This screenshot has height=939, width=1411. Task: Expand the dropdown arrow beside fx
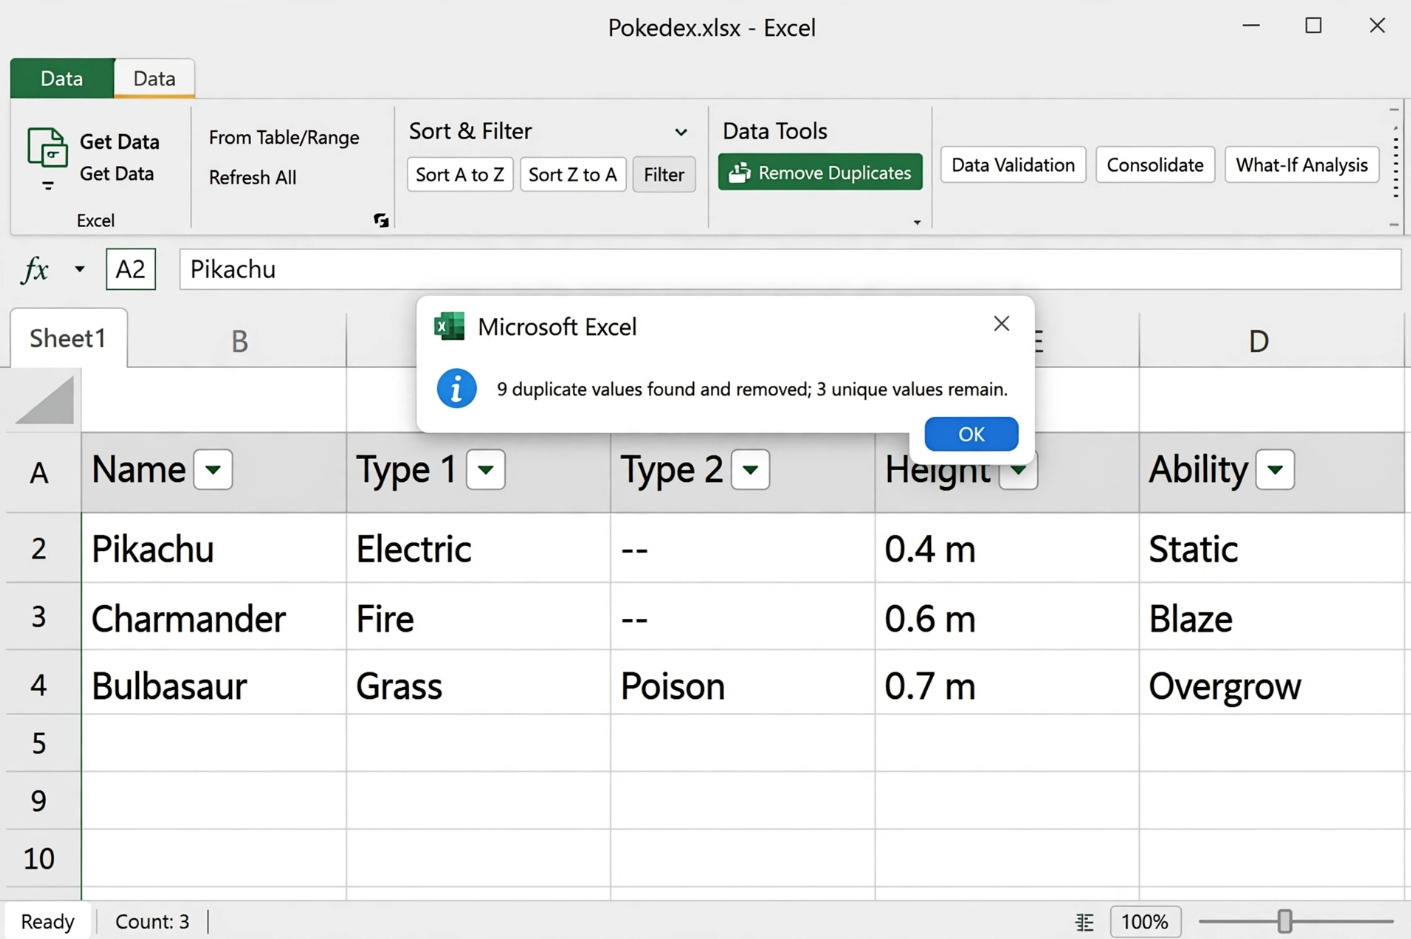click(x=79, y=269)
